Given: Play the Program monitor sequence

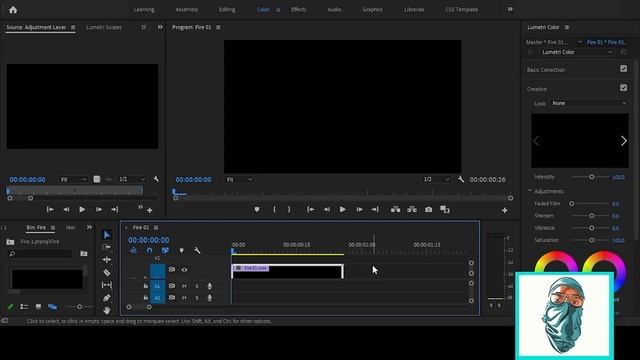Looking at the screenshot, I should point(343,209).
